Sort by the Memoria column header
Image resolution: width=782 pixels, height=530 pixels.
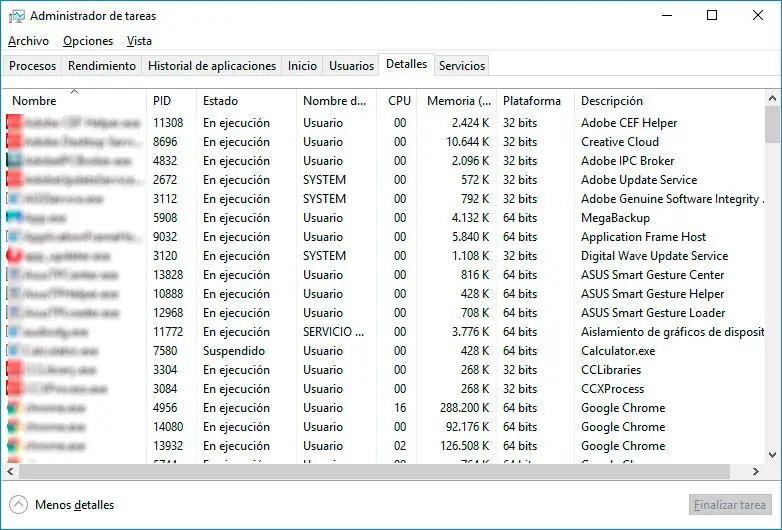pos(457,101)
